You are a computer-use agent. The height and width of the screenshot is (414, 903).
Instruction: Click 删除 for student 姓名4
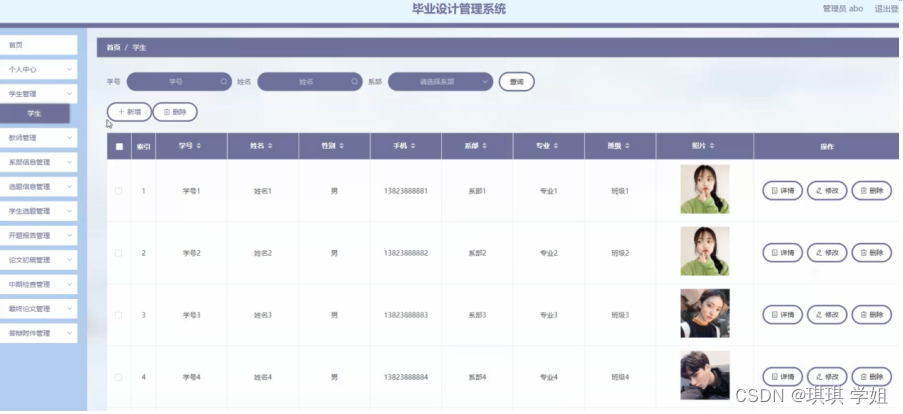(872, 377)
